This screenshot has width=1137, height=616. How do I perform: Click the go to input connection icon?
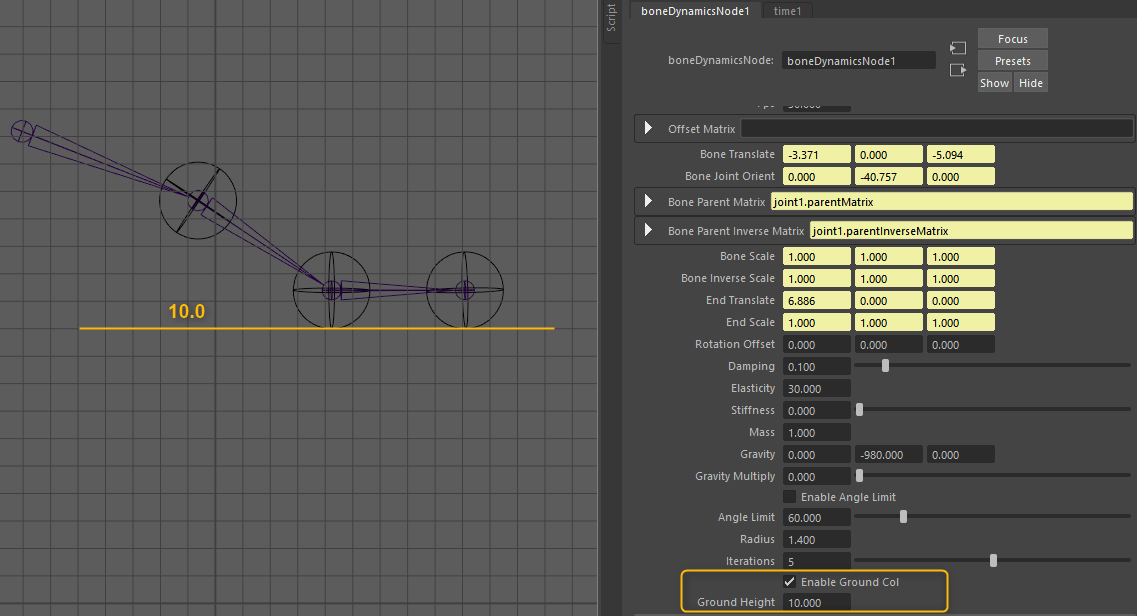point(958,48)
